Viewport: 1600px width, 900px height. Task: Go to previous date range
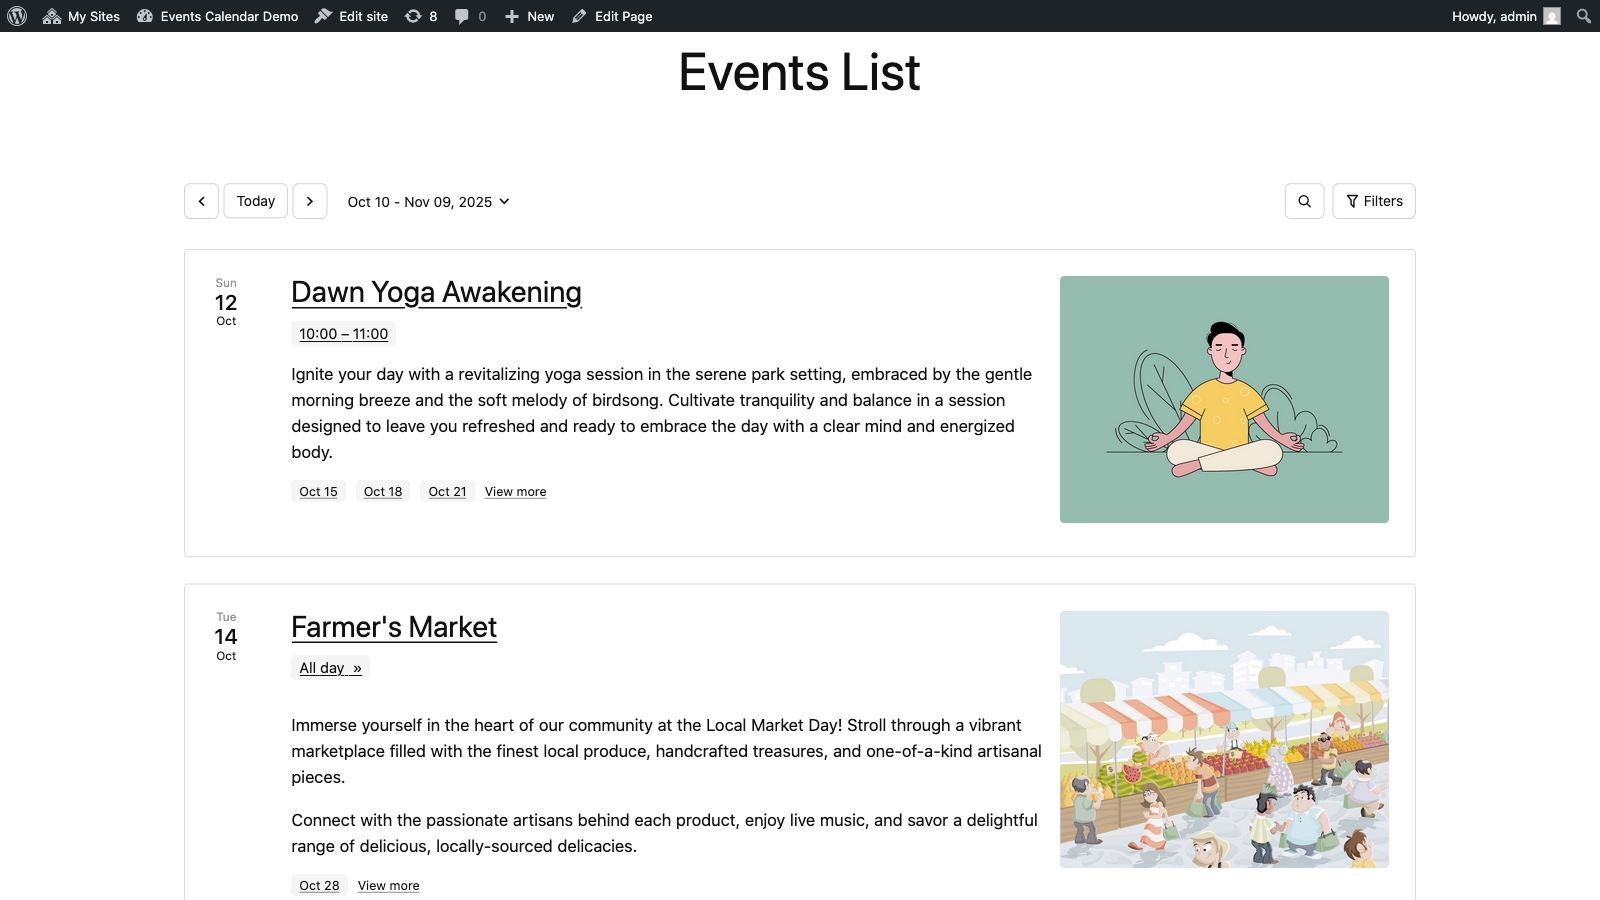(x=201, y=201)
